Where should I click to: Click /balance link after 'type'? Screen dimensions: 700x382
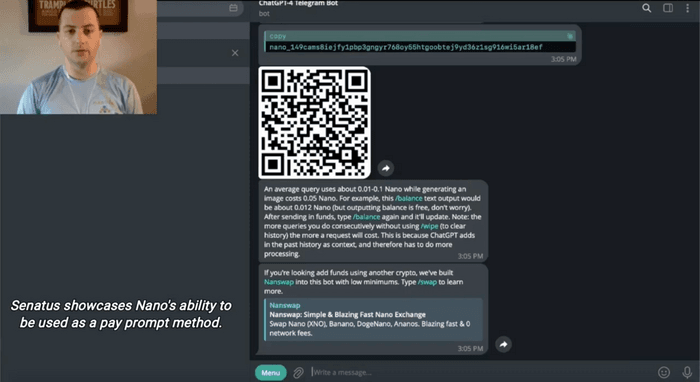pos(366,217)
